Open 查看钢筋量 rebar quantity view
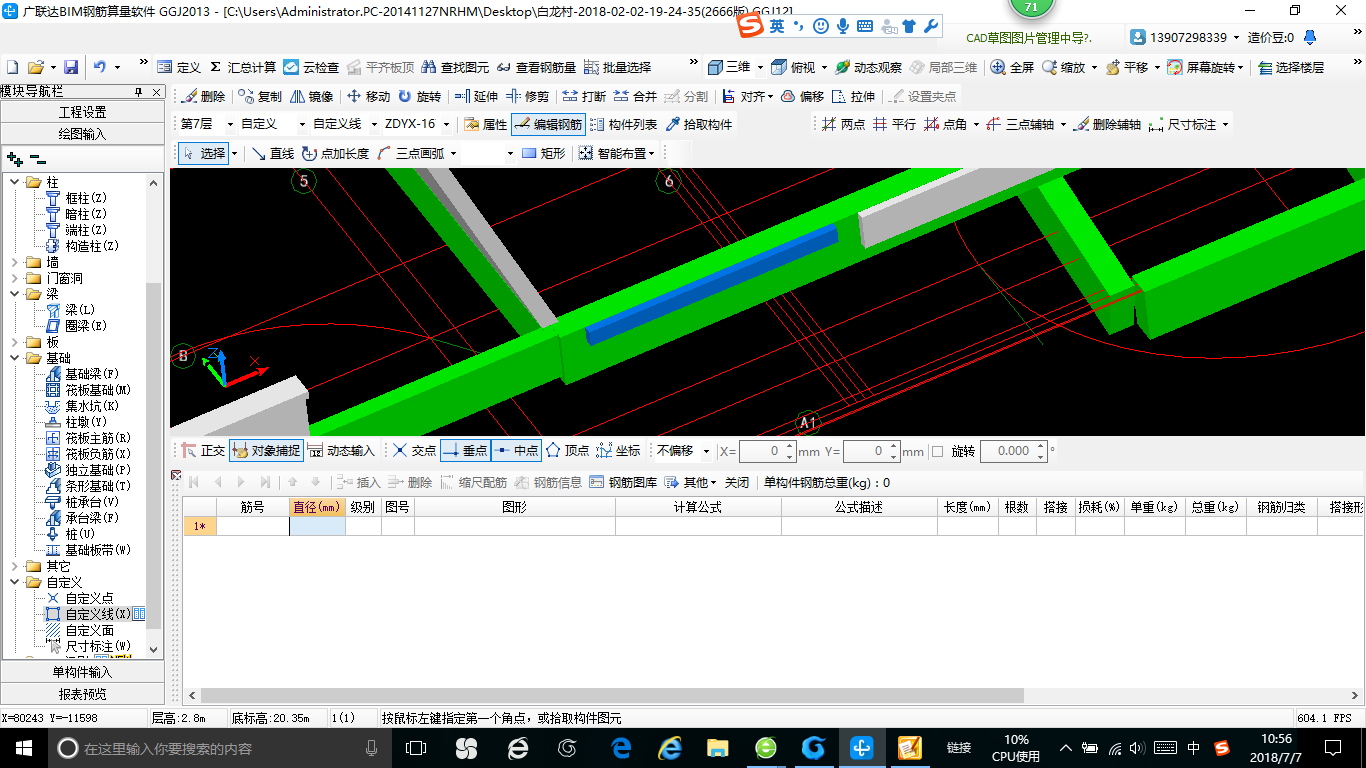 (x=536, y=67)
